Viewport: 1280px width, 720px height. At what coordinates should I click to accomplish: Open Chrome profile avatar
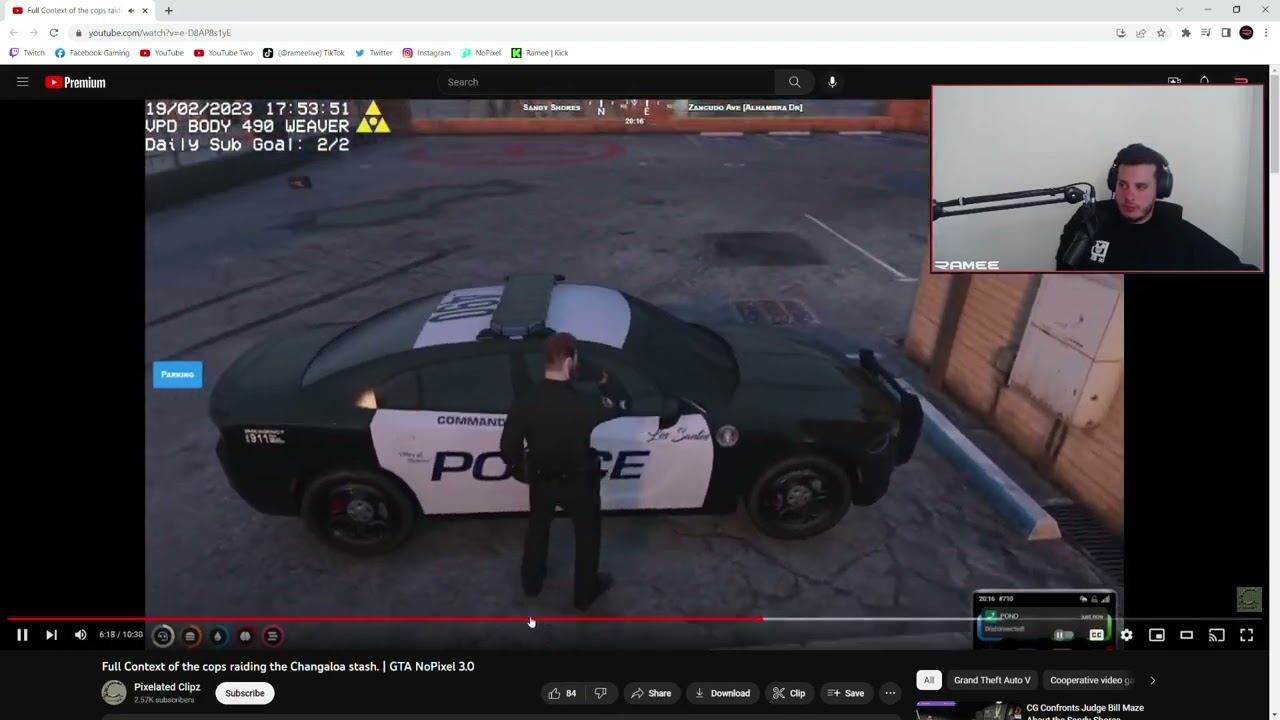1246,33
